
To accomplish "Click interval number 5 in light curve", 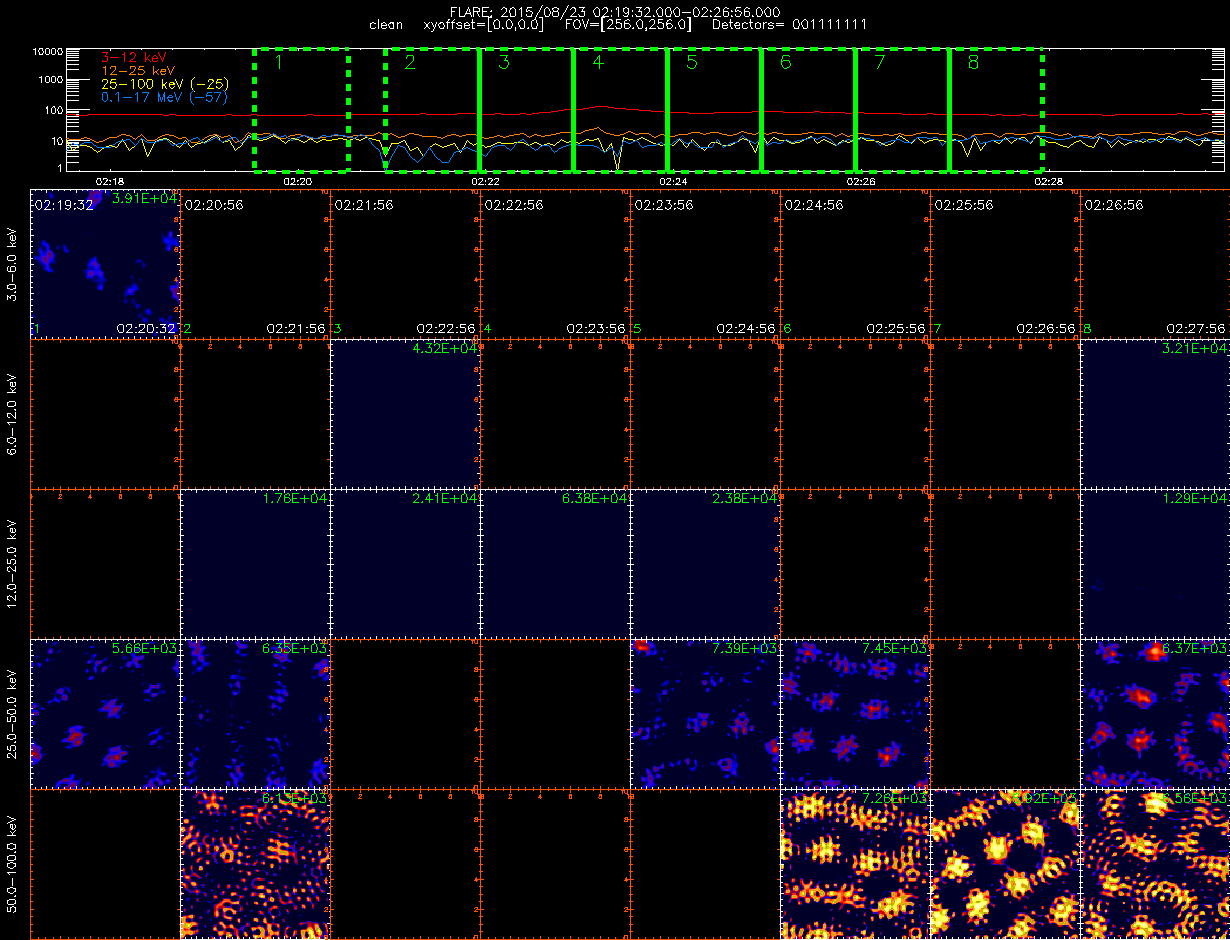I will point(692,62).
